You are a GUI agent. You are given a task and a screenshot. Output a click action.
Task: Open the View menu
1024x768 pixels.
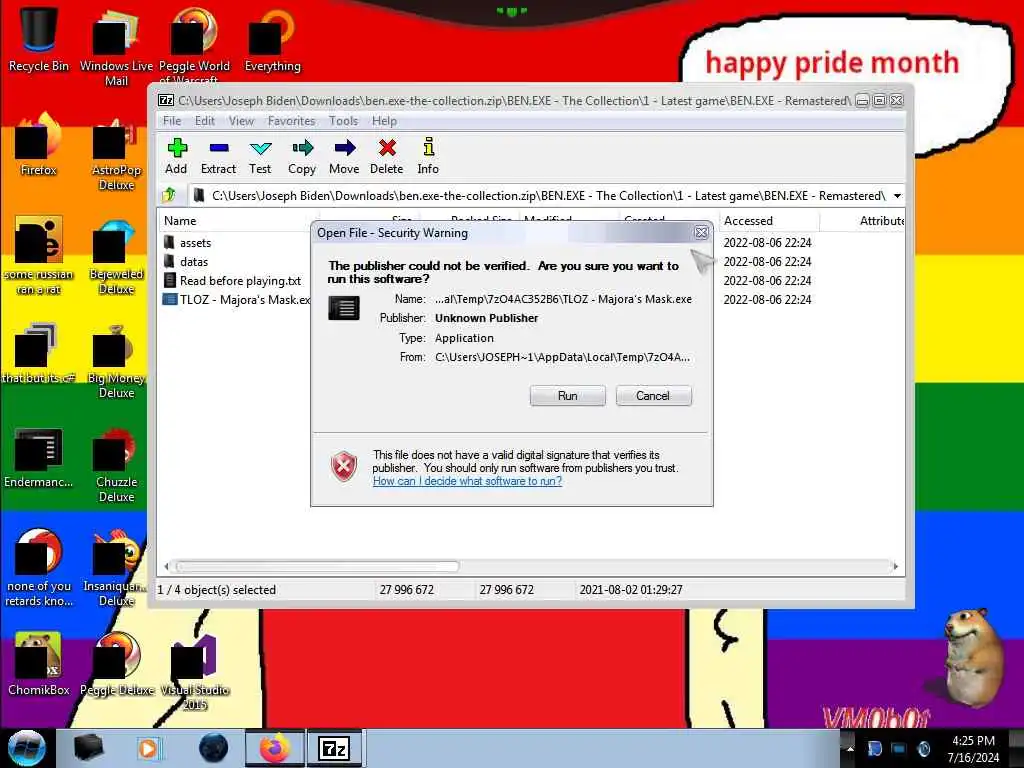(x=241, y=121)
